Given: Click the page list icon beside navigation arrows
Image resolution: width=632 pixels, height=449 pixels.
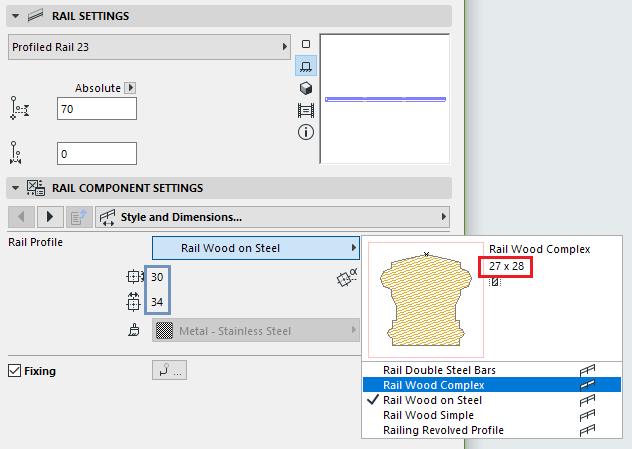Looking at the screenshot, I should (79, 217).
